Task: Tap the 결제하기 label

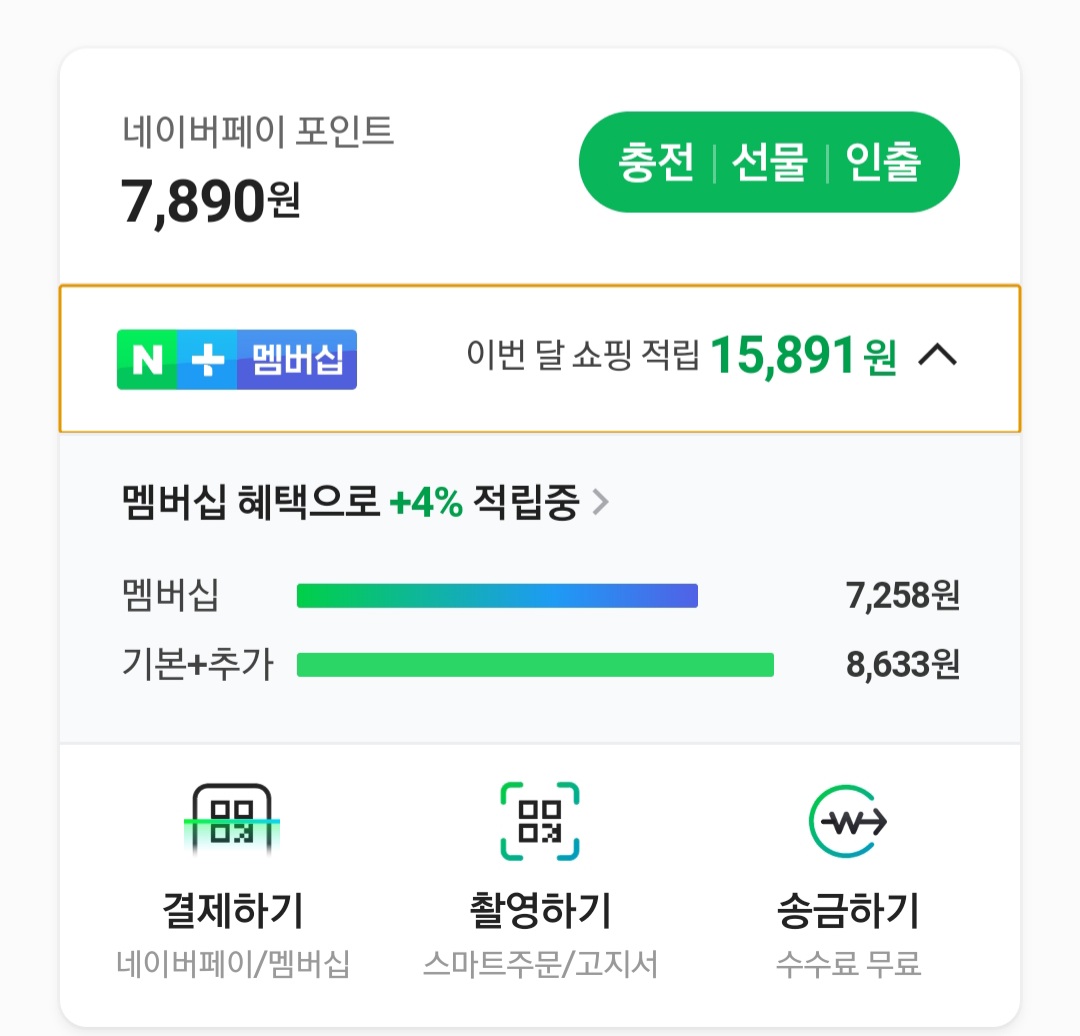Action: (232, 911)
